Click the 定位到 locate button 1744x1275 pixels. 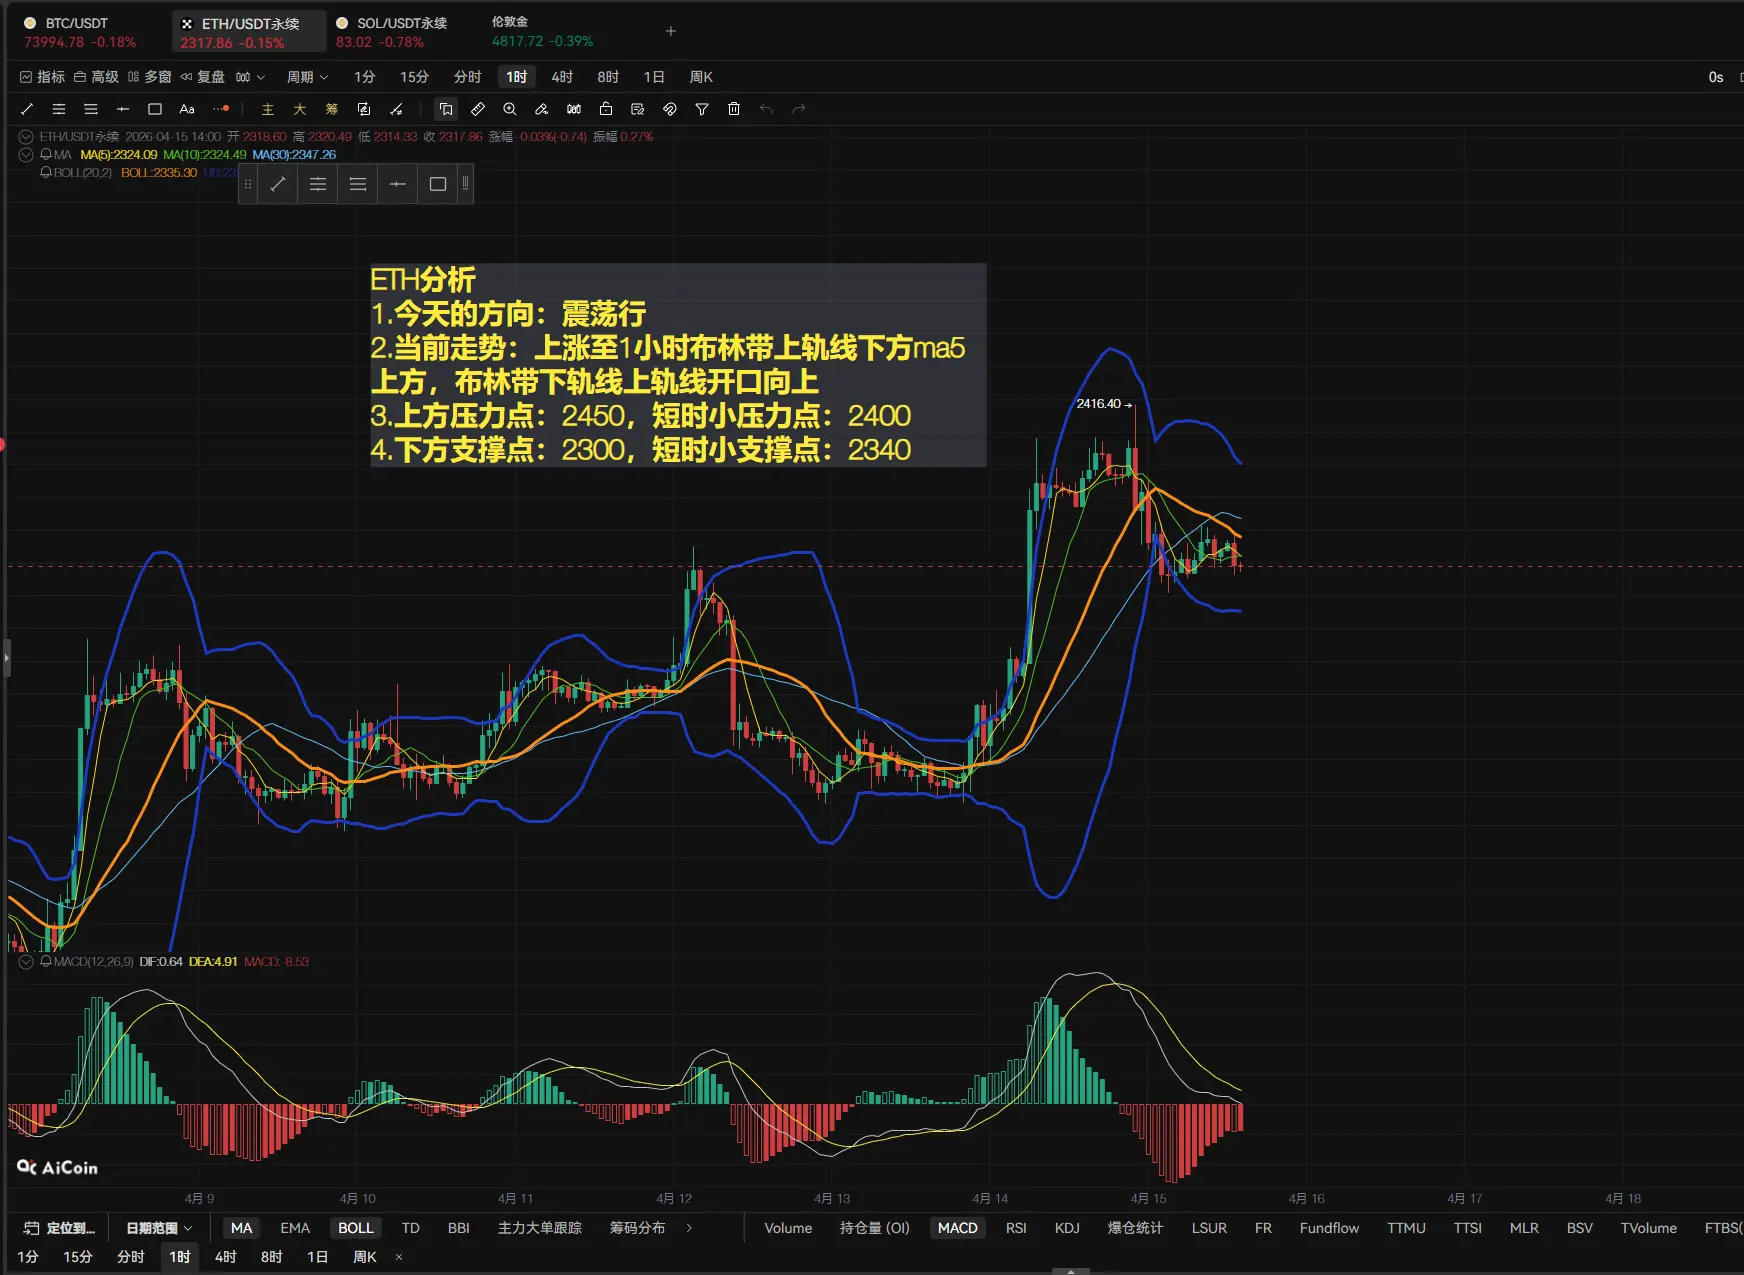(60, 1228)
